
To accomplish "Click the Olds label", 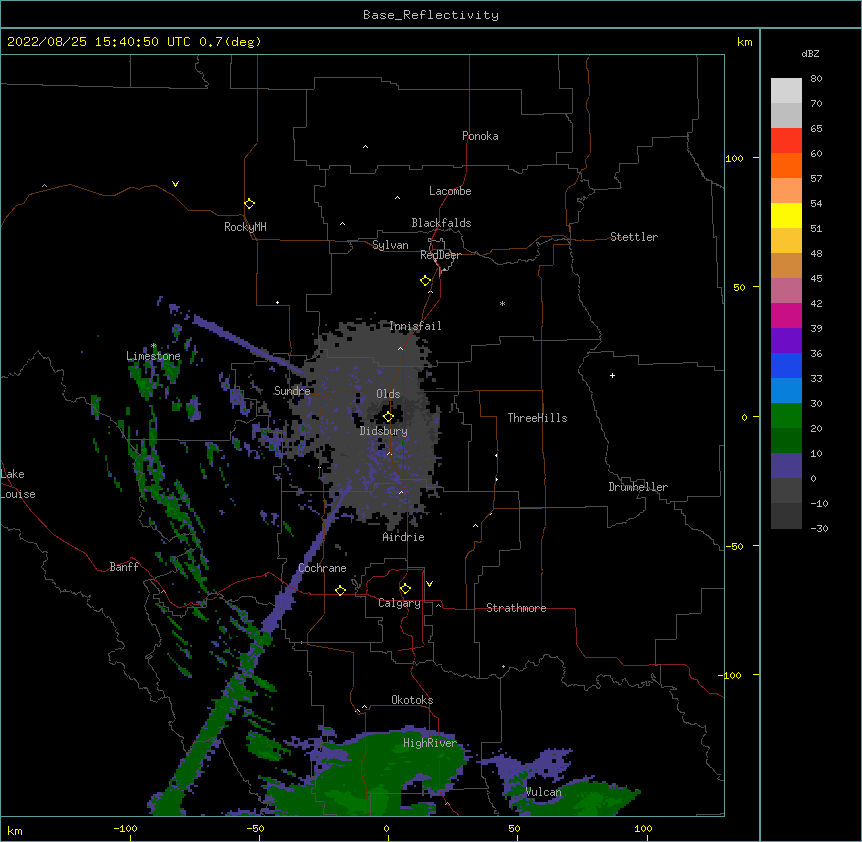I will (388, 394).
